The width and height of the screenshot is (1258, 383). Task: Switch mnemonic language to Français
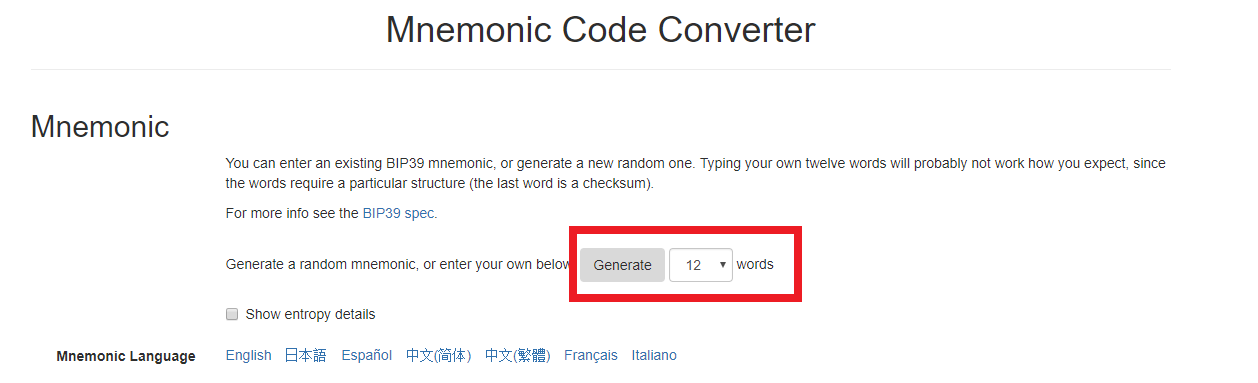coord(591,355)
